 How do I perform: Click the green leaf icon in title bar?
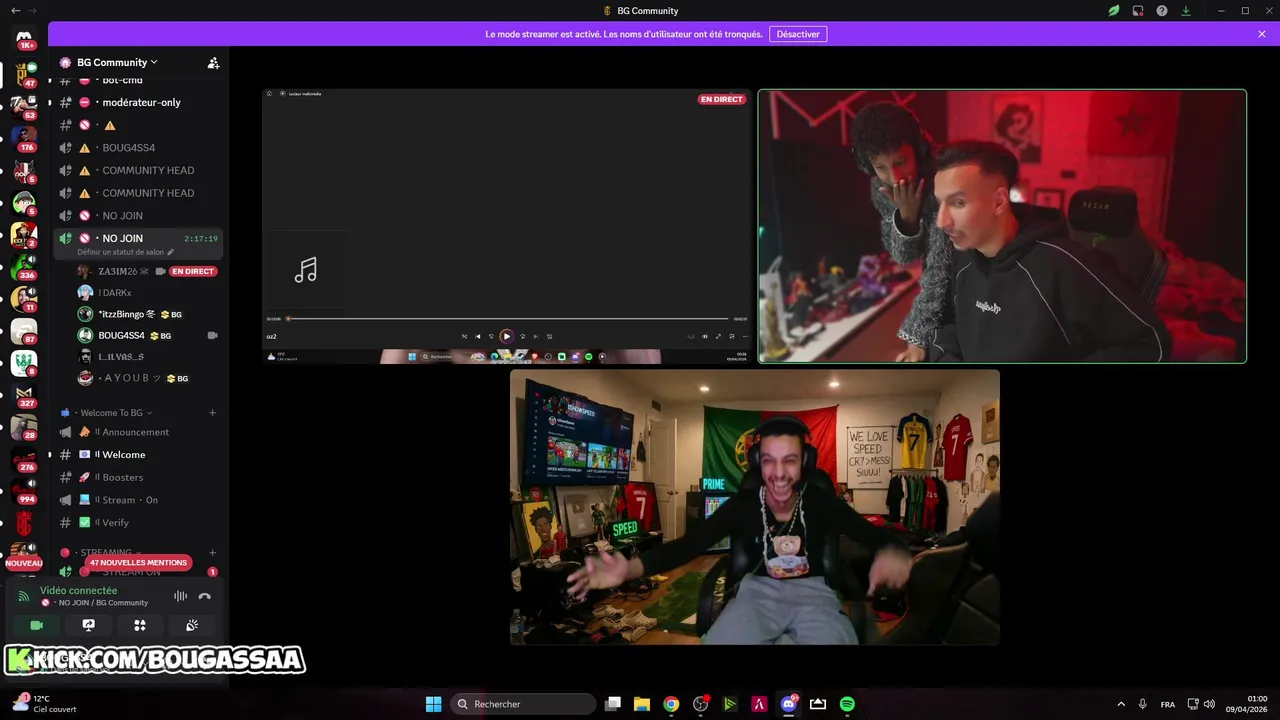[x=1114, y=11]
